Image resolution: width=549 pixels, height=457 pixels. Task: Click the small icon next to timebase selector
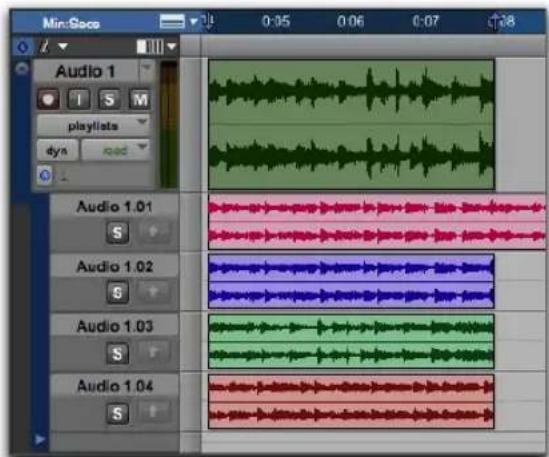[x=64, y=176]
